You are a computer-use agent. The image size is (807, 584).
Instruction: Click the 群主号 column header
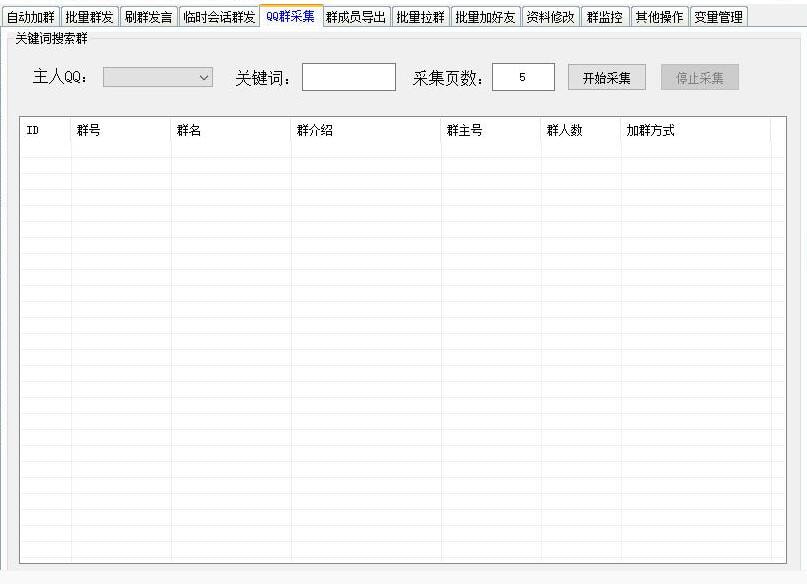pyautogui.click(x=491, y=130)
